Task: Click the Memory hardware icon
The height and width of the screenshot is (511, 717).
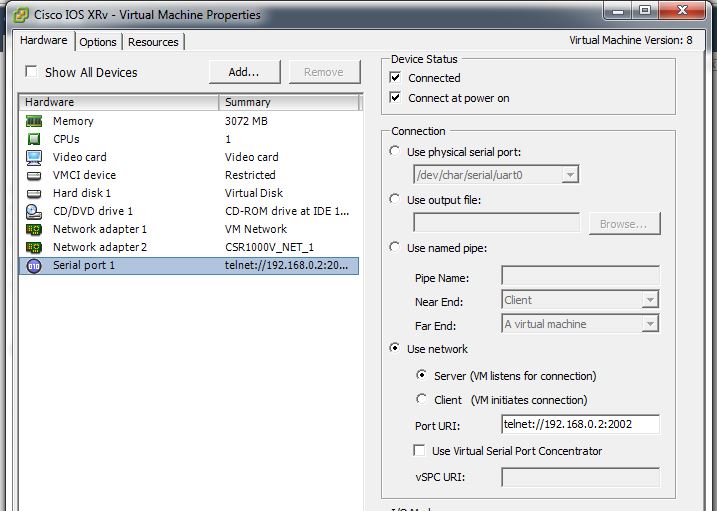Action: pyautogui.click(x=34, y=121)
